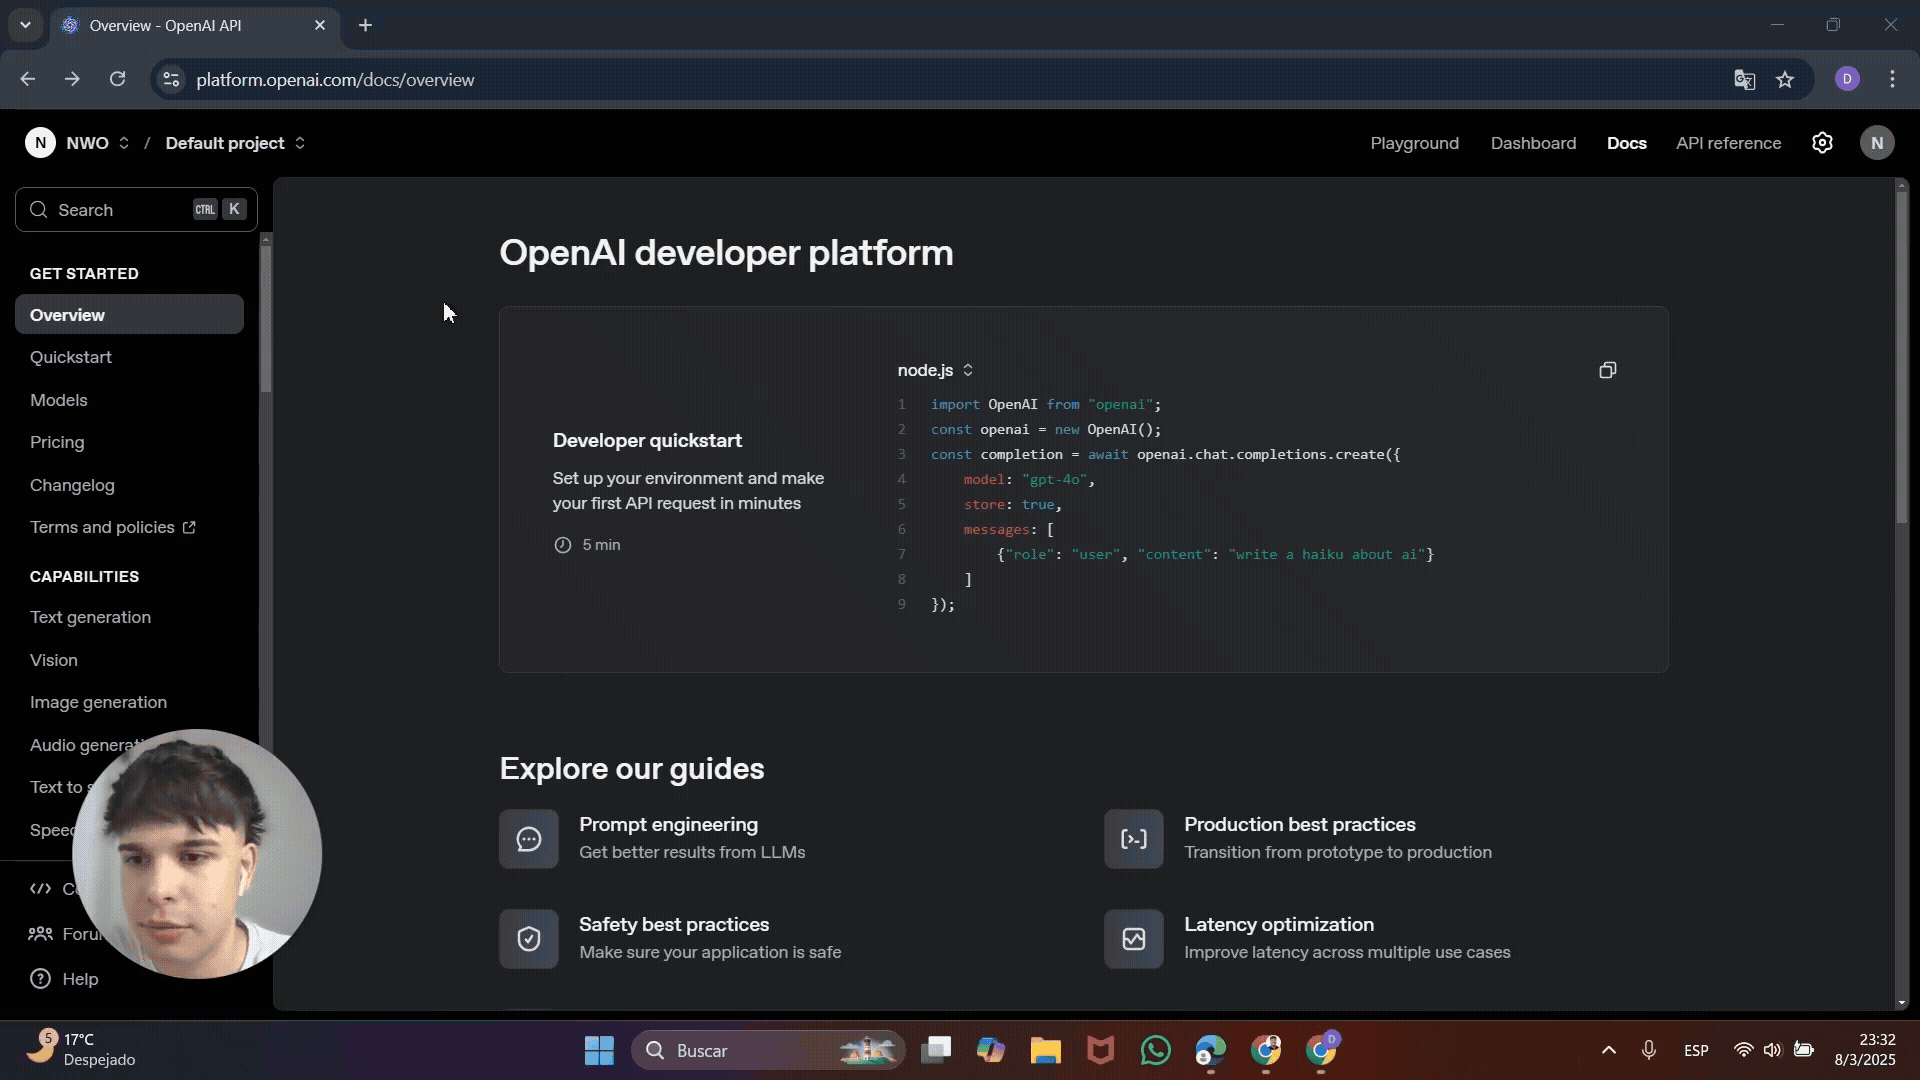Change the node.js language dropdown
Viewport: 1920px width, 1080px height.
point(935,370)
